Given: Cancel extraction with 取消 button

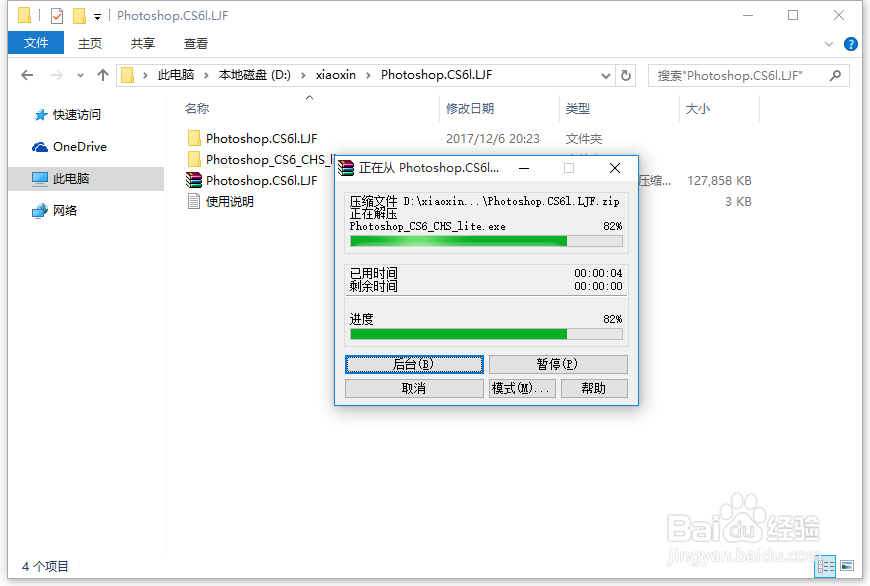Looking at the screenshot, I should 414,388.
